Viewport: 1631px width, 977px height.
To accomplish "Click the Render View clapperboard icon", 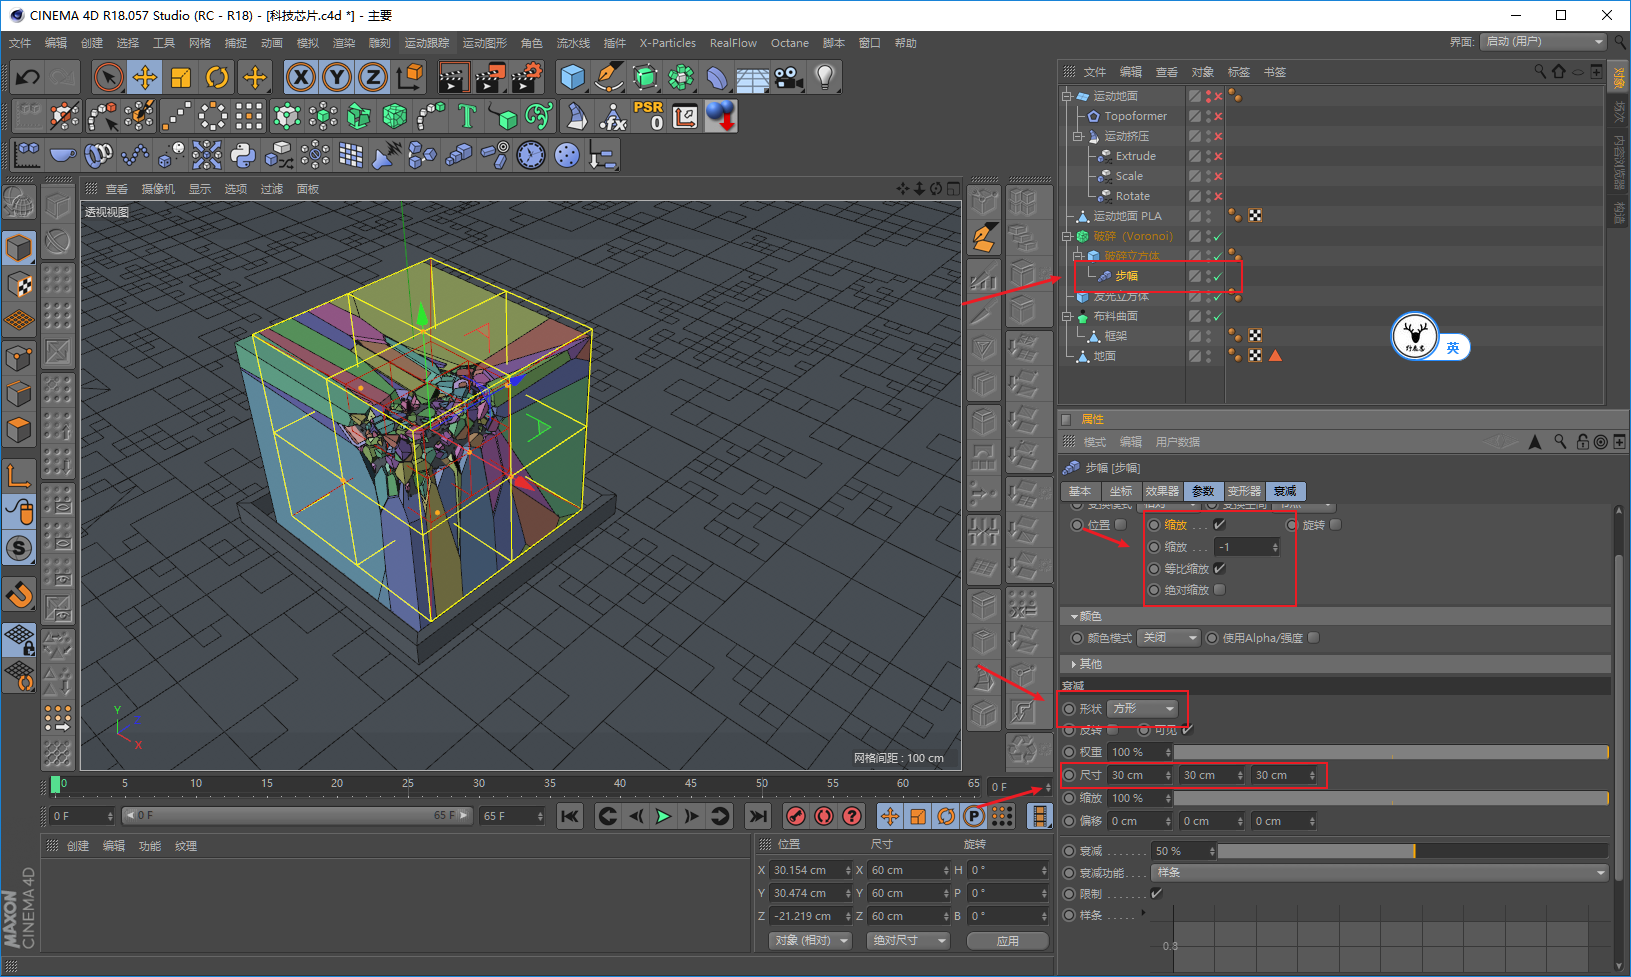I will [x=453, y=77].
